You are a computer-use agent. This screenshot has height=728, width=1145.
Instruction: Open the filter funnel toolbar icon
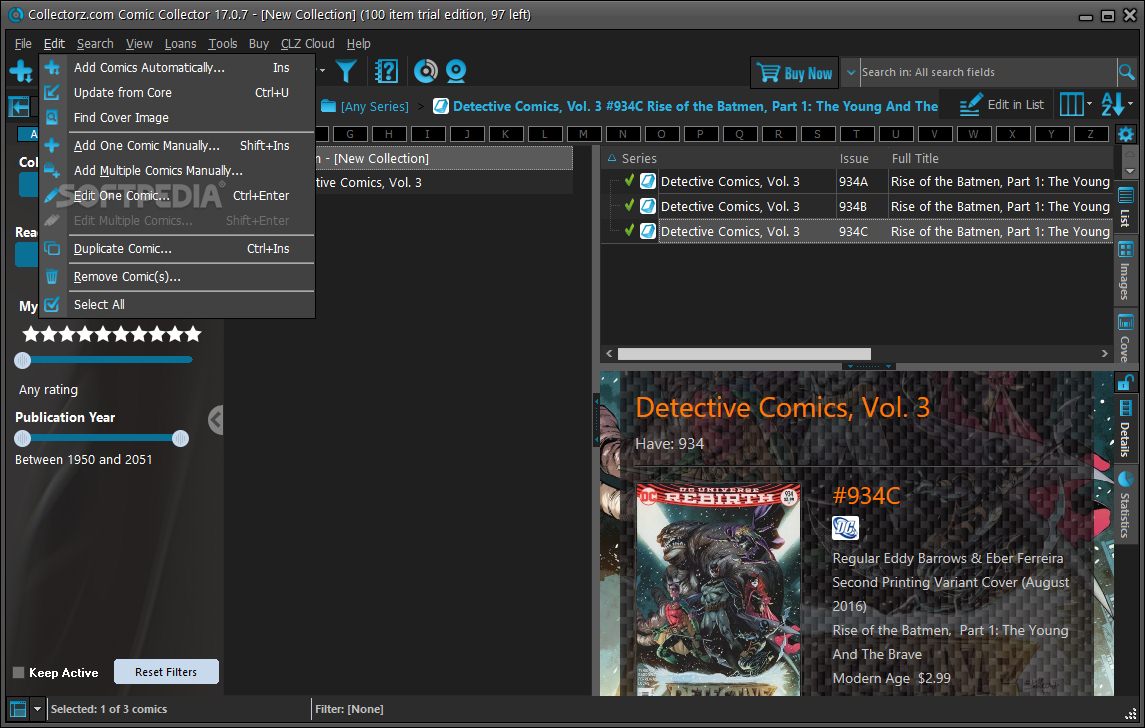tap(346, 71)
